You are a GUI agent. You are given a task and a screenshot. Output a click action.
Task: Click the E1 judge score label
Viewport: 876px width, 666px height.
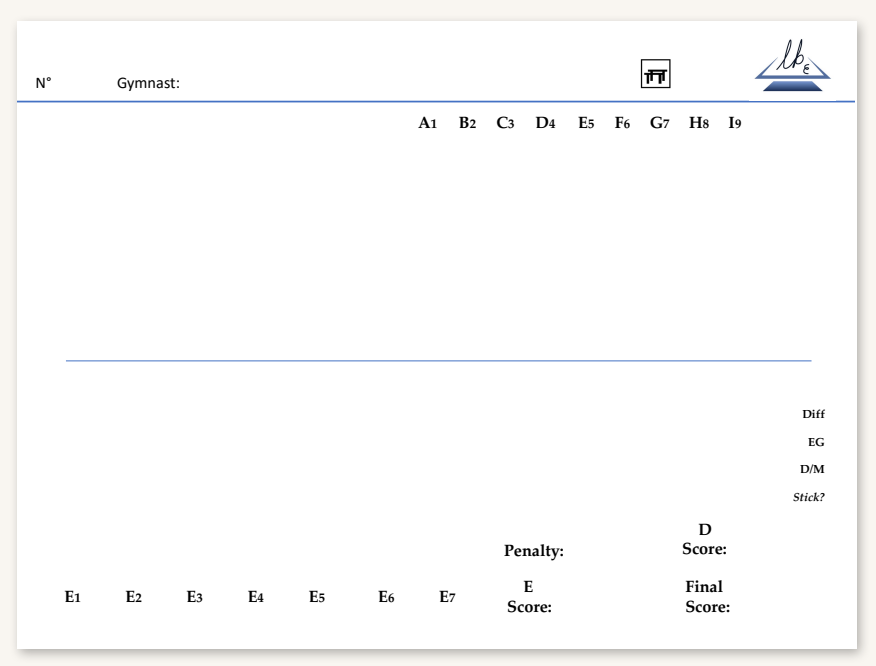(73, 597)
